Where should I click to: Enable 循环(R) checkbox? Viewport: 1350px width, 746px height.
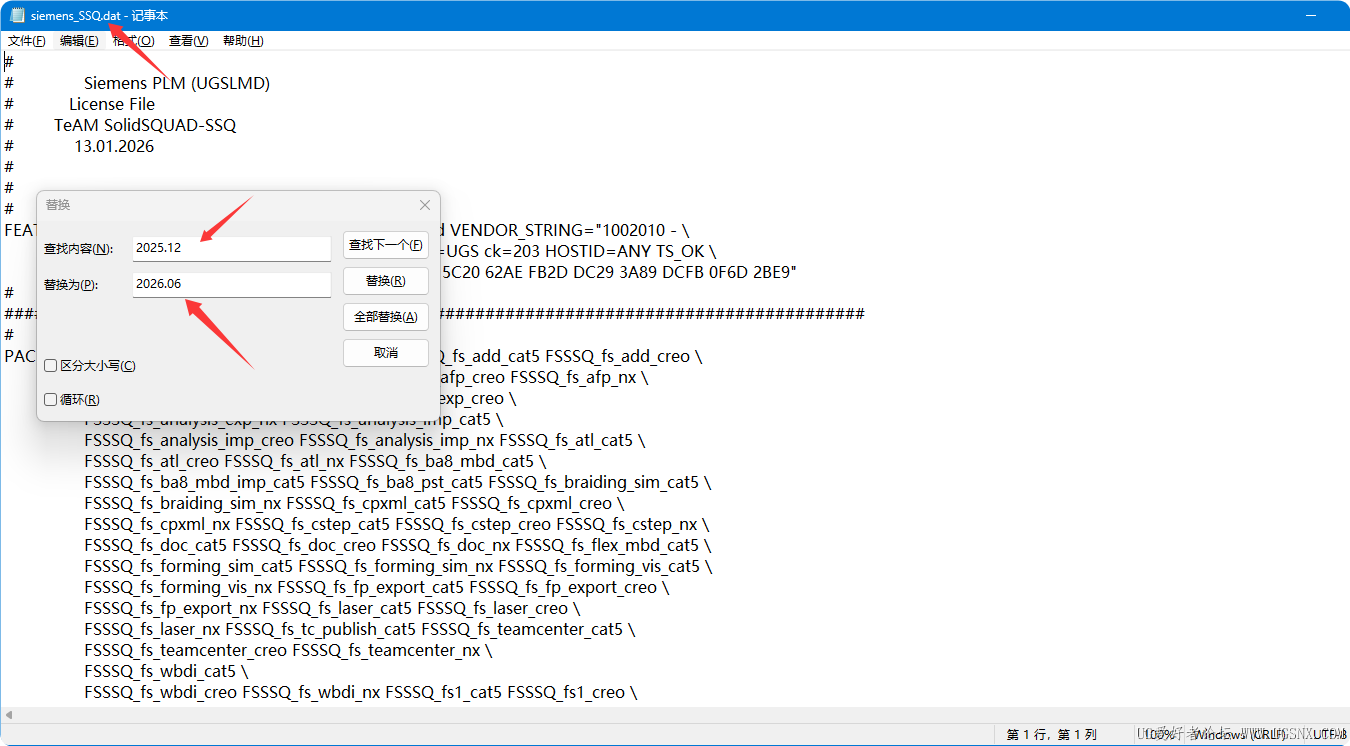tap(51, 399)
